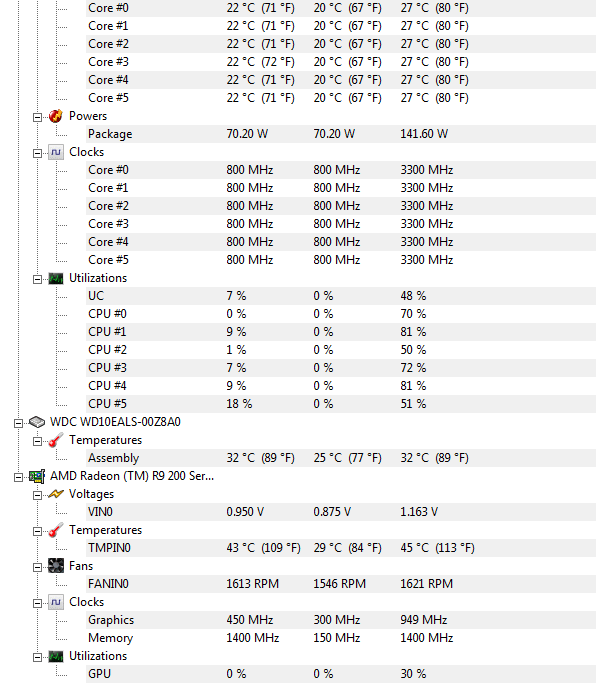Image resolution: width=596 pixels, height=687 pixels.
Task: Select the VIN0 voltage row
Action: [x=341, y=512]
